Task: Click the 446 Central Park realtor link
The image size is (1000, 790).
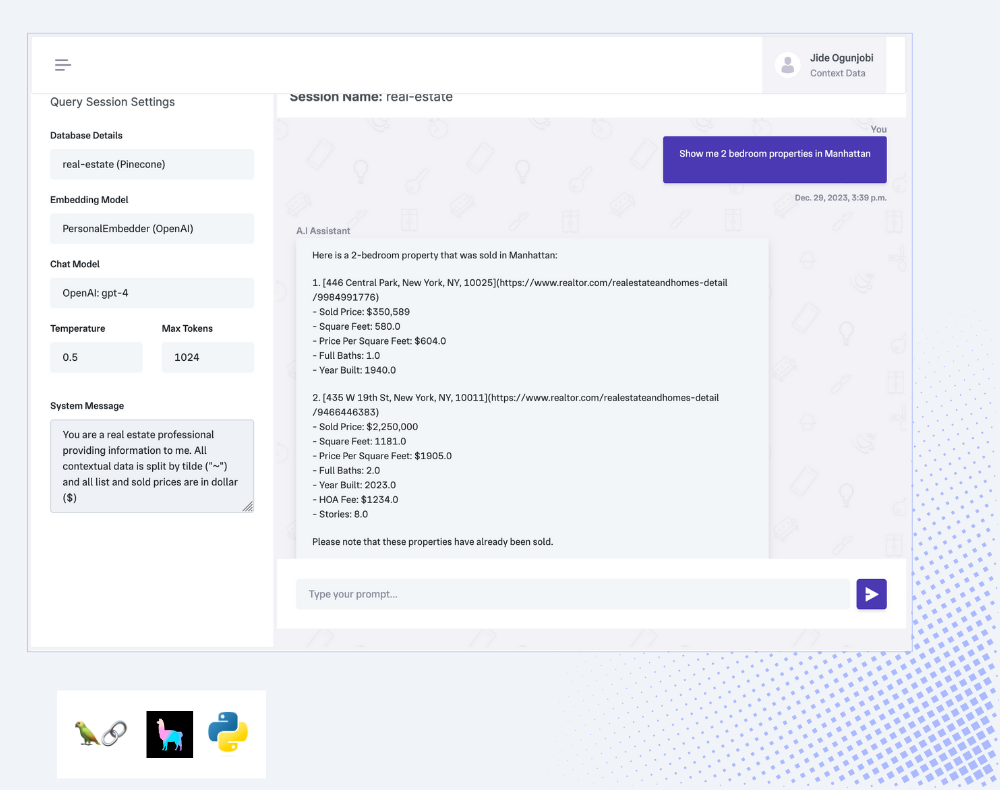Action: (x=519, y=290)
